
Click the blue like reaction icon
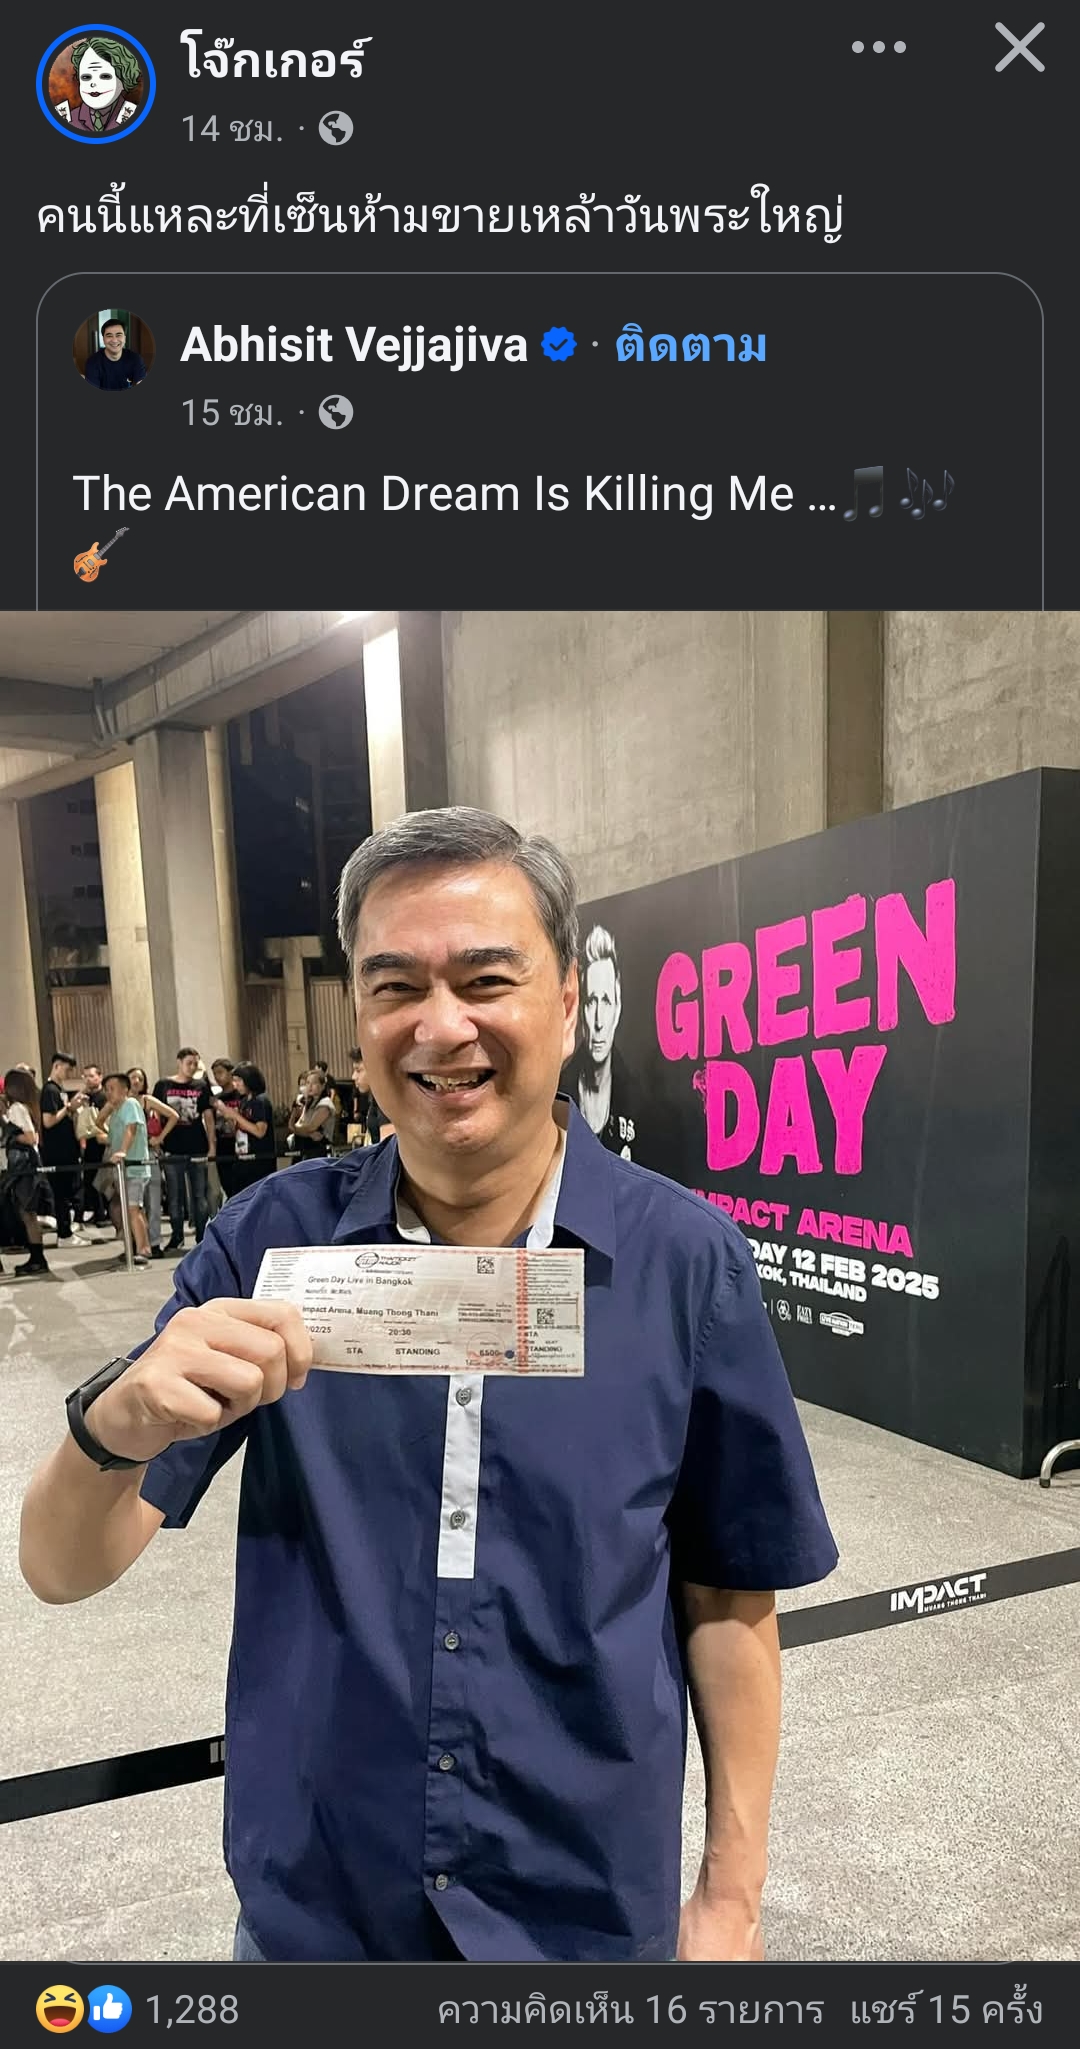(x=109, y=2009)
